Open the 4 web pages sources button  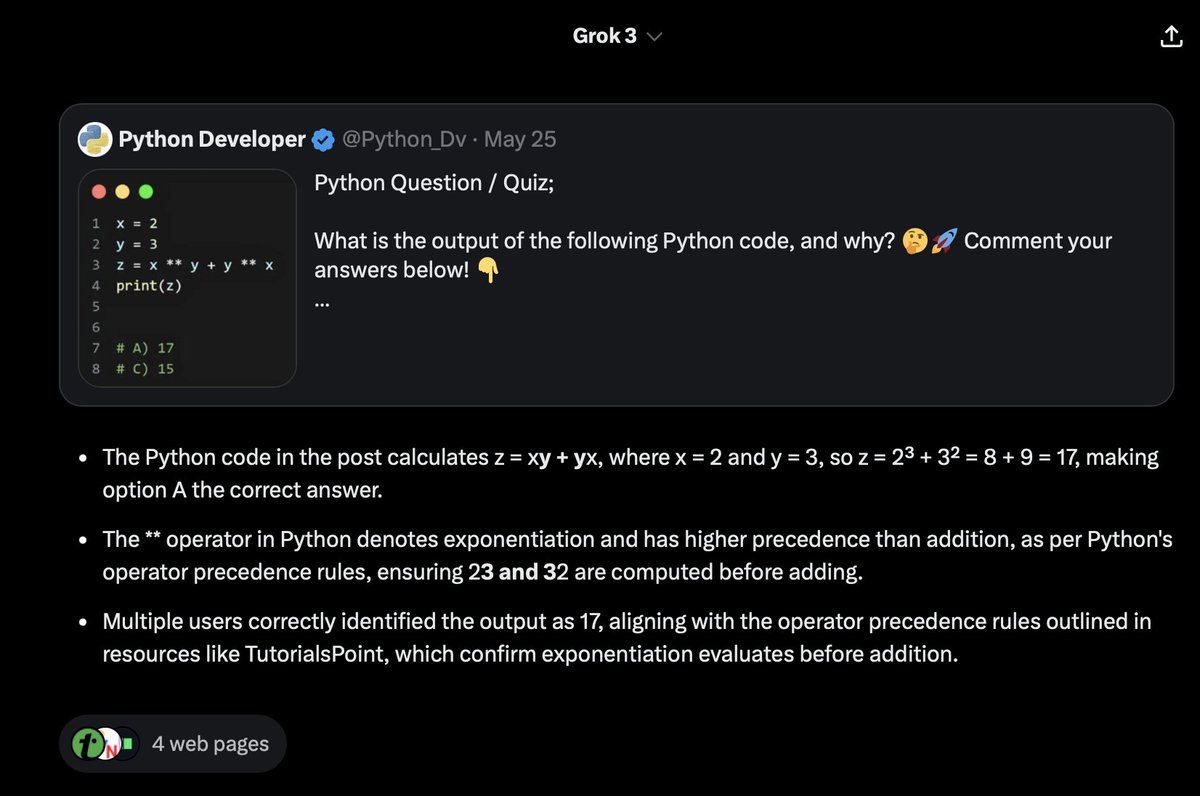pyautogui.click(x=173, y=744)
